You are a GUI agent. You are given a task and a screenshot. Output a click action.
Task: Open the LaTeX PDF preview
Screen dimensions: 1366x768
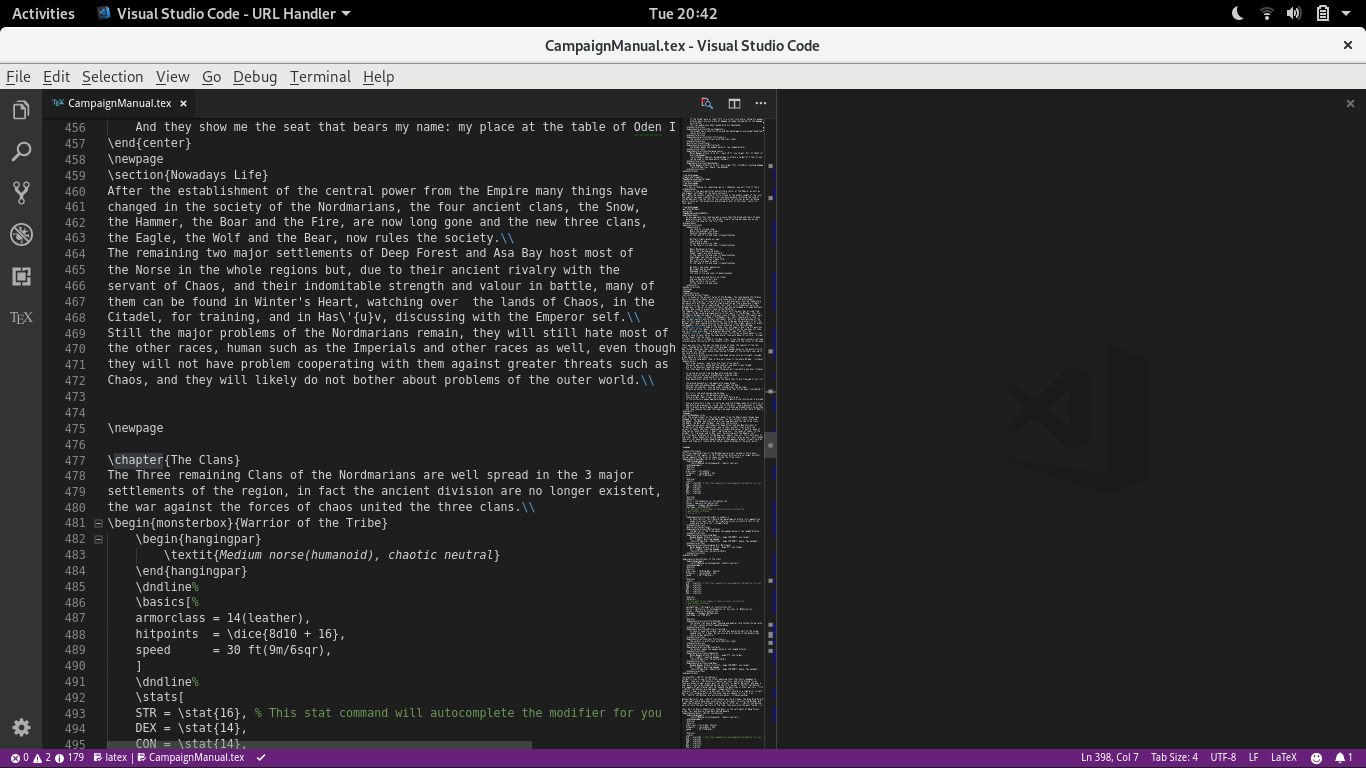click(706, 103)
